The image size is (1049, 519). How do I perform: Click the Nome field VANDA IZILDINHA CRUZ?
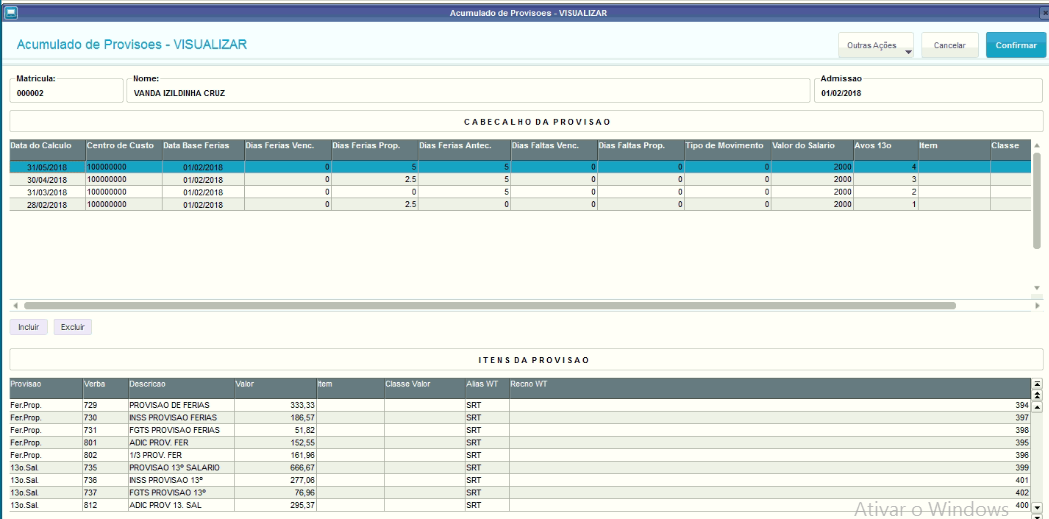(468, 94)
